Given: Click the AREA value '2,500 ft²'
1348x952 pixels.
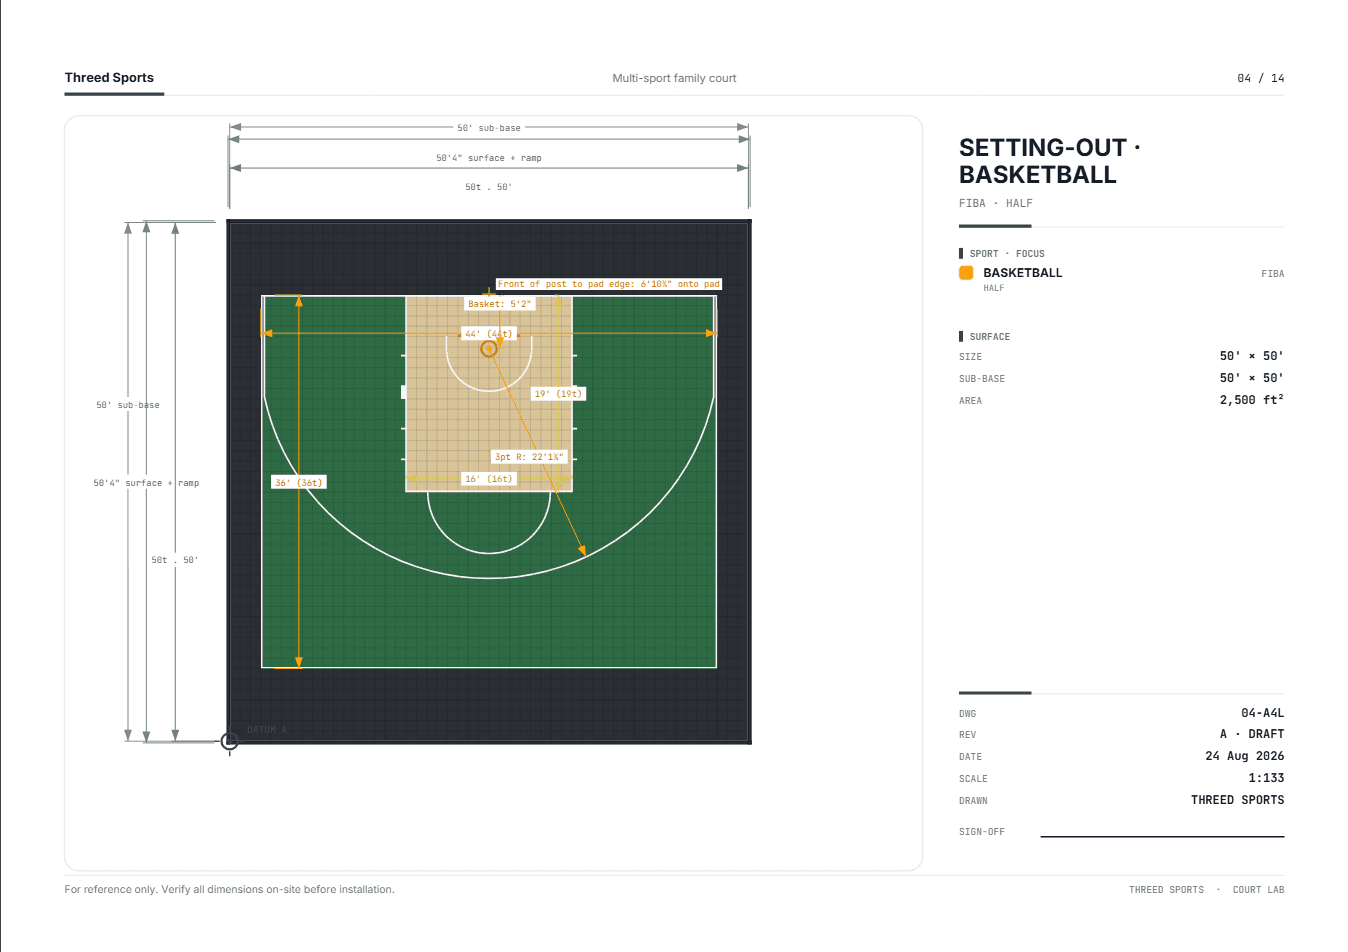Looking at the screenshot, I should pos(1251,400).
